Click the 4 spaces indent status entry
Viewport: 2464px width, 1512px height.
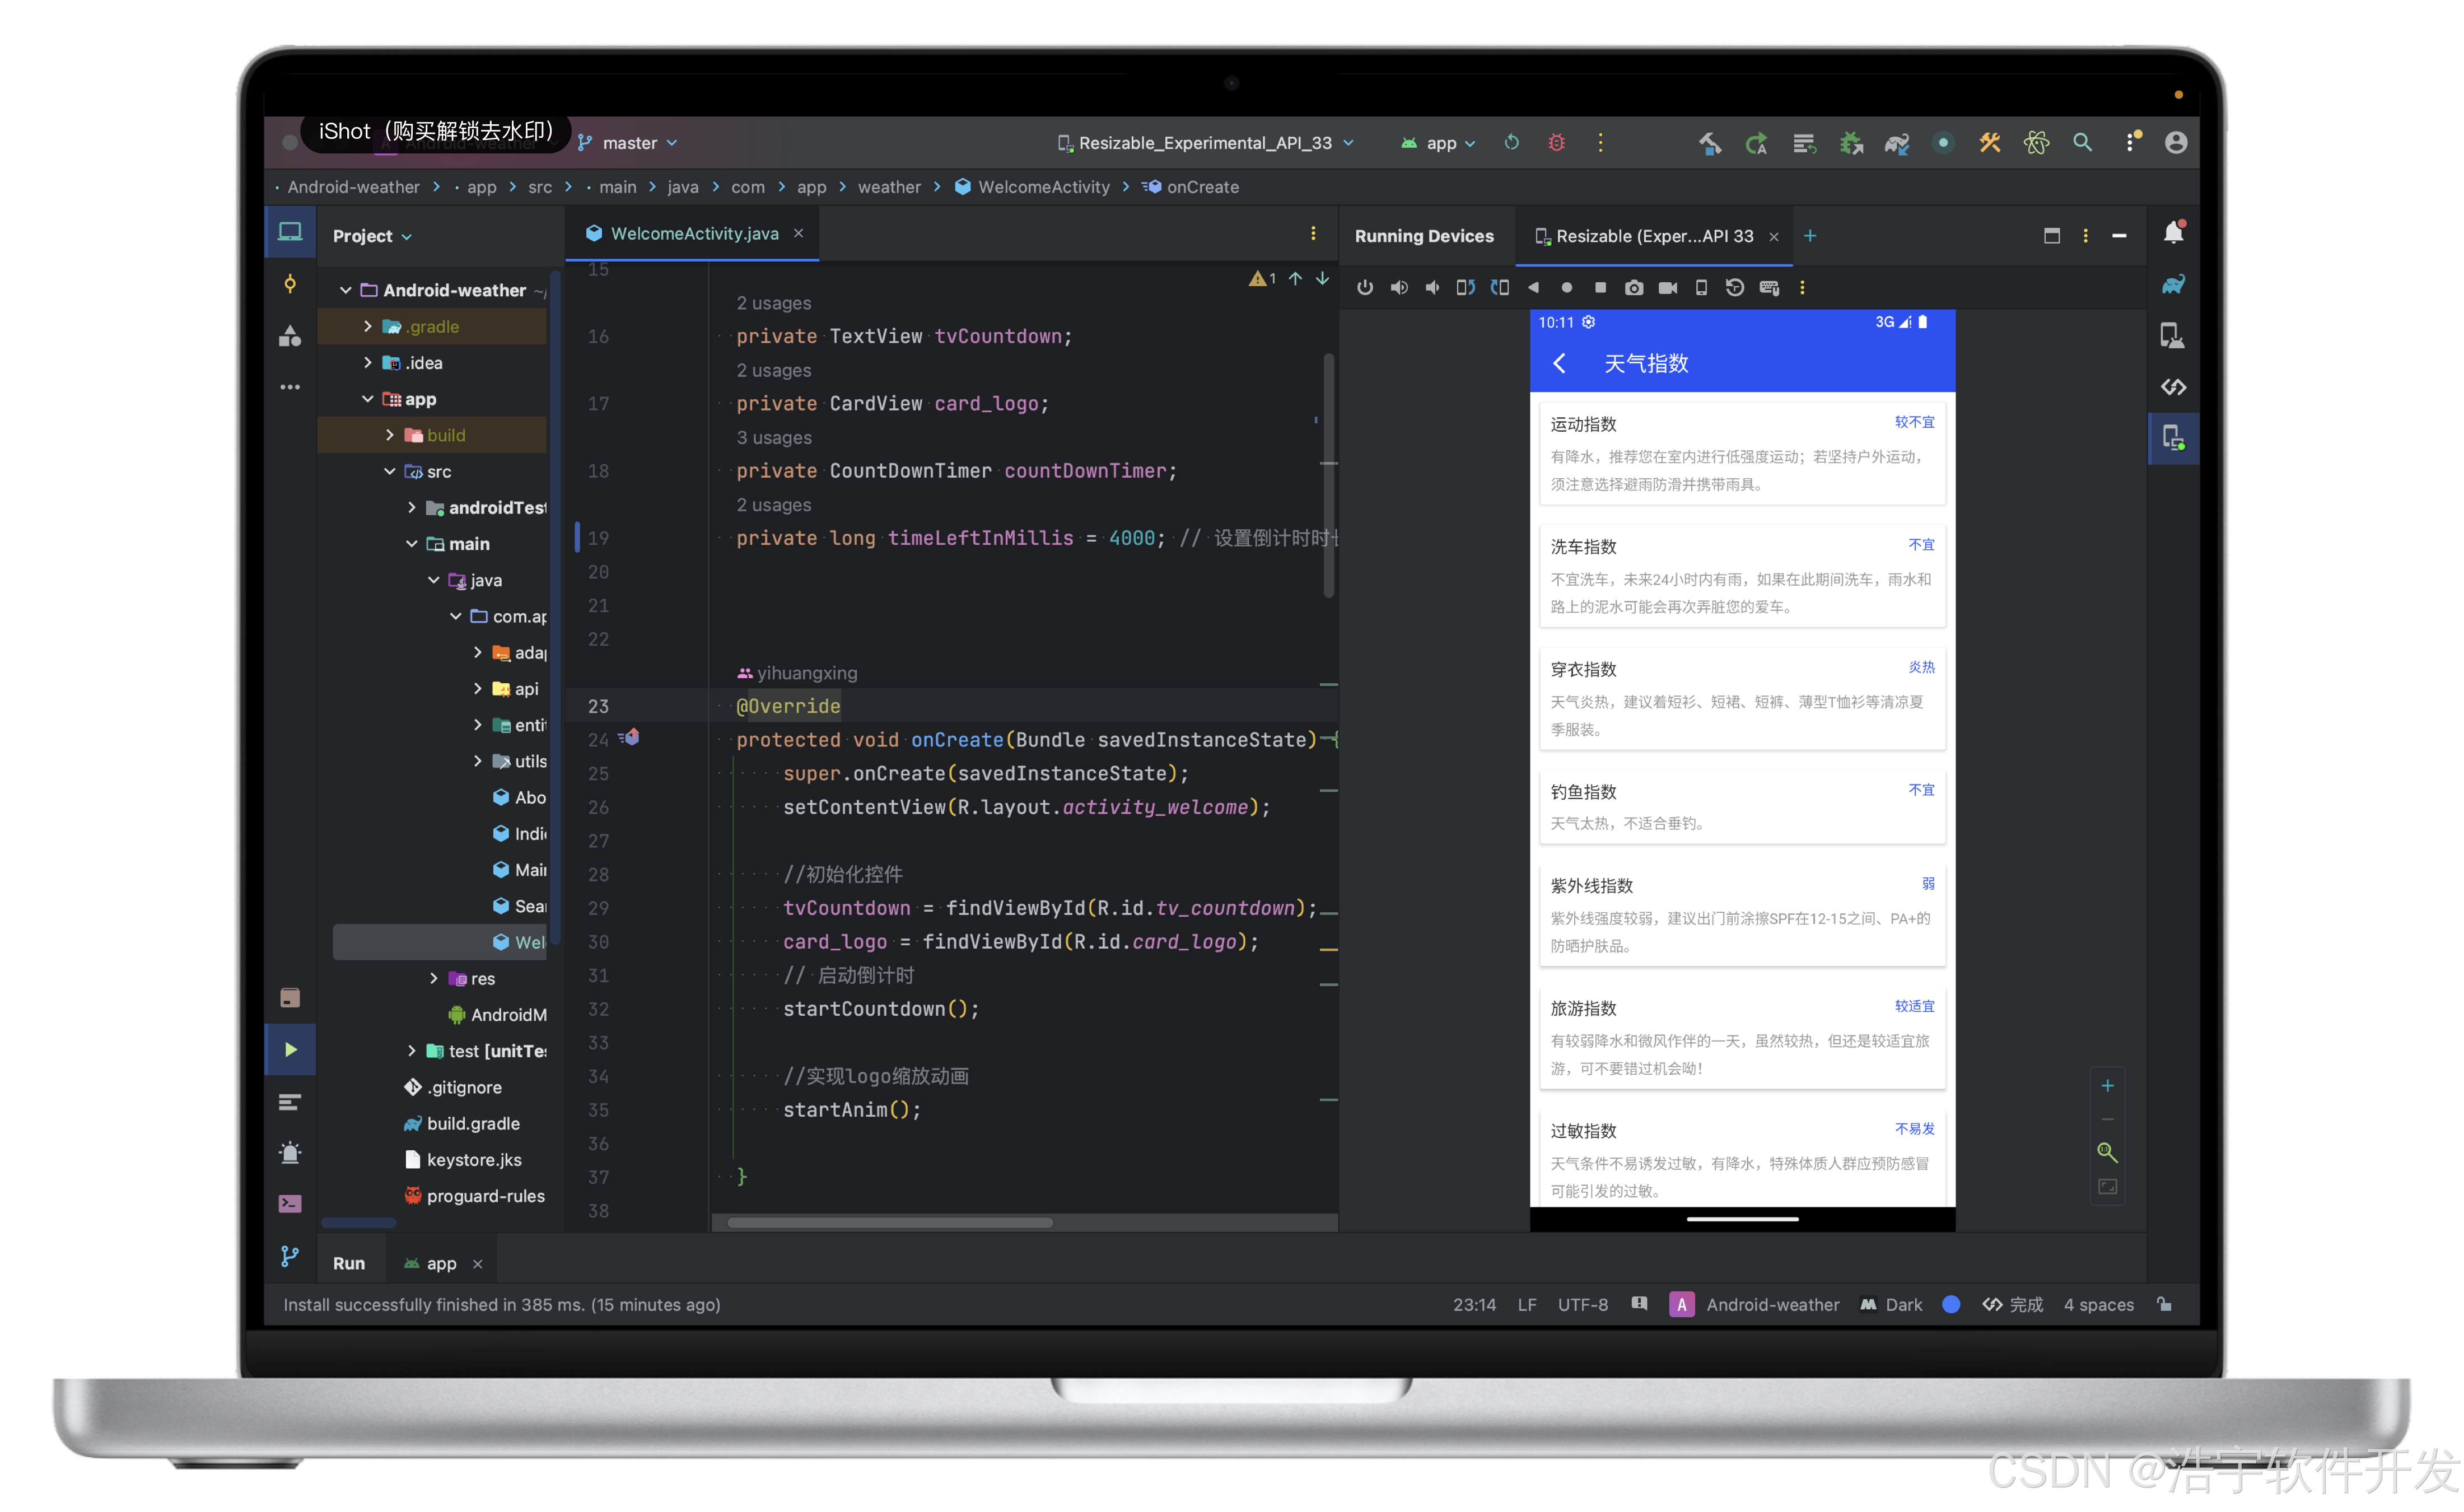(2099, 1305)
